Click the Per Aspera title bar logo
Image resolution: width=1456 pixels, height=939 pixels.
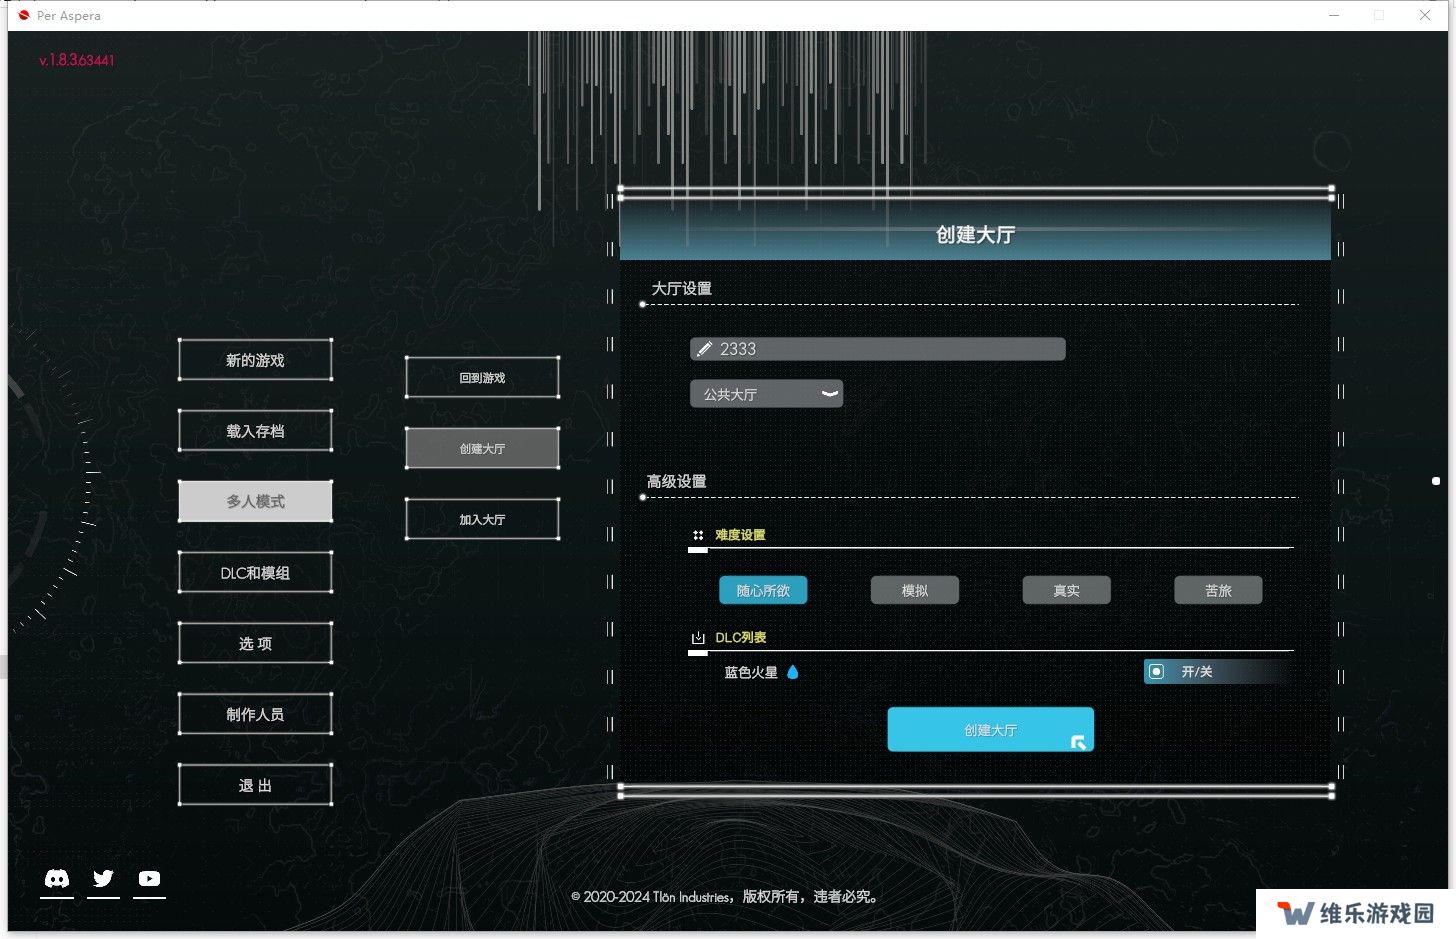[24, 15]
